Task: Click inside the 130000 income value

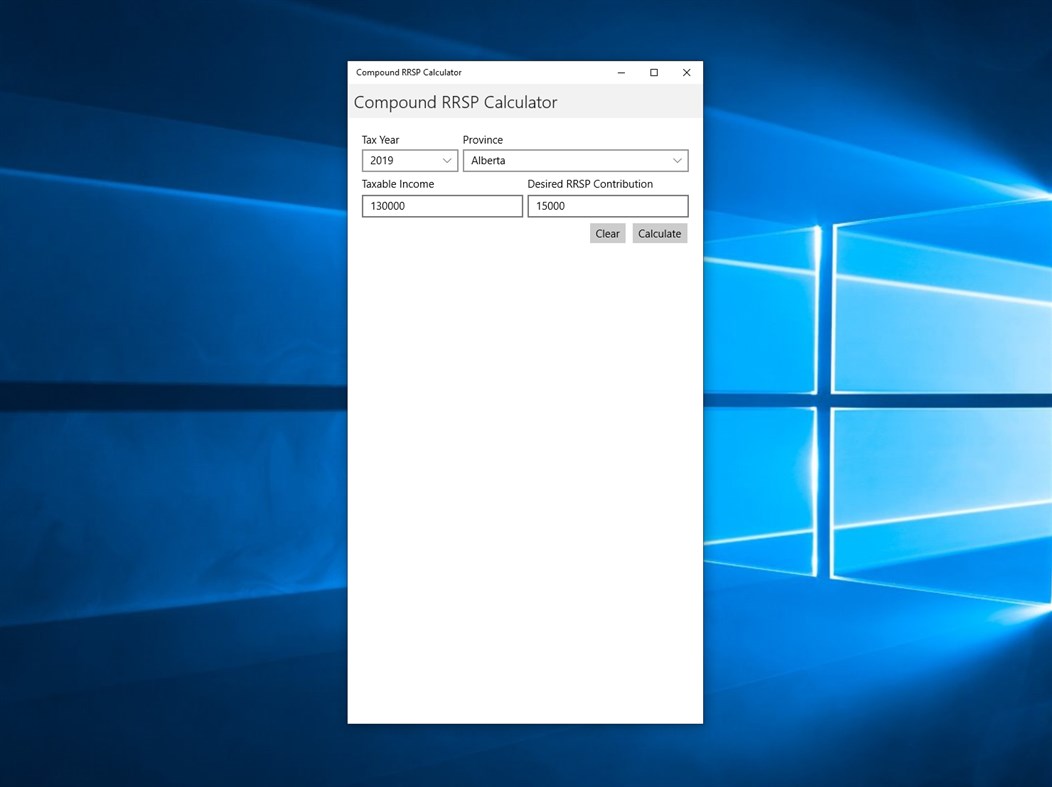Action: click(390, 206)
